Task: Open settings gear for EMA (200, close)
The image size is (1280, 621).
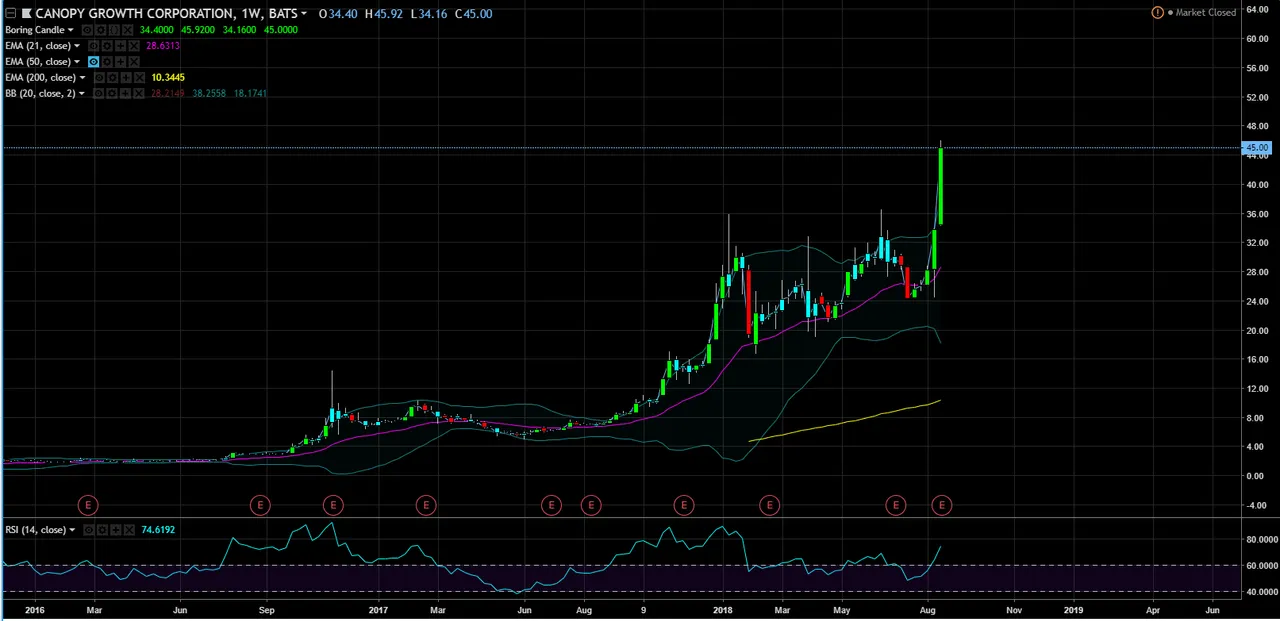Action: click(112, 78)
